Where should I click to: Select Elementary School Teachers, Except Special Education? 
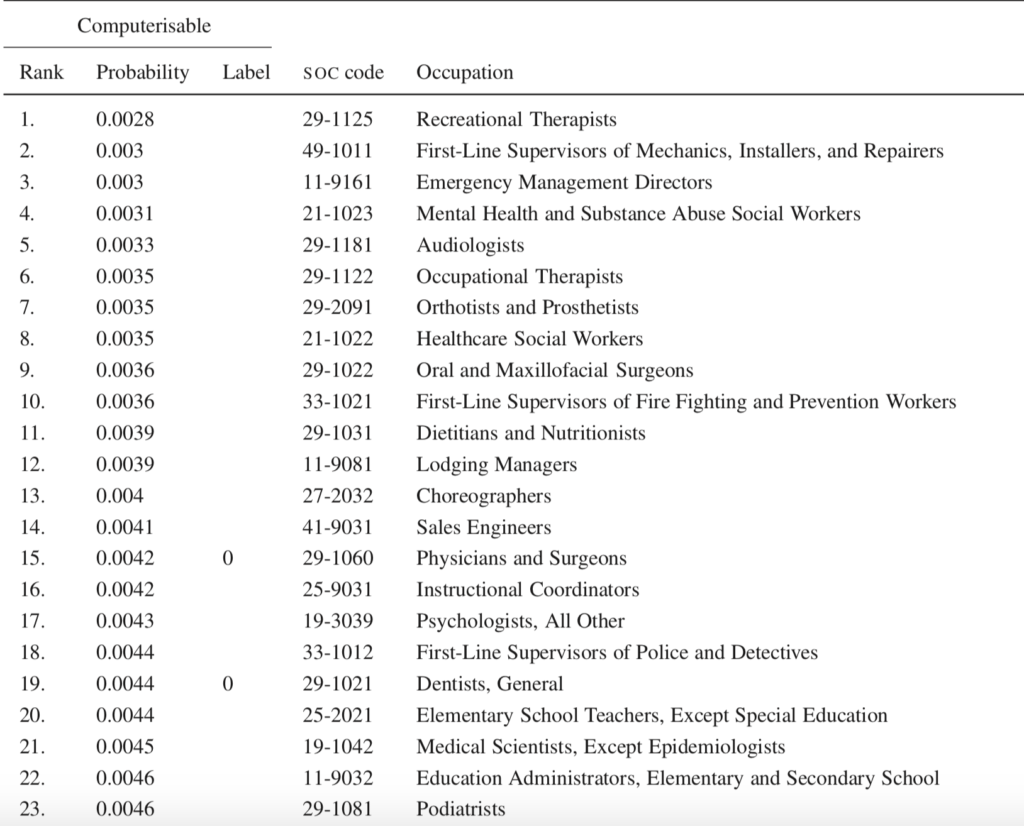tap(652, 716)
